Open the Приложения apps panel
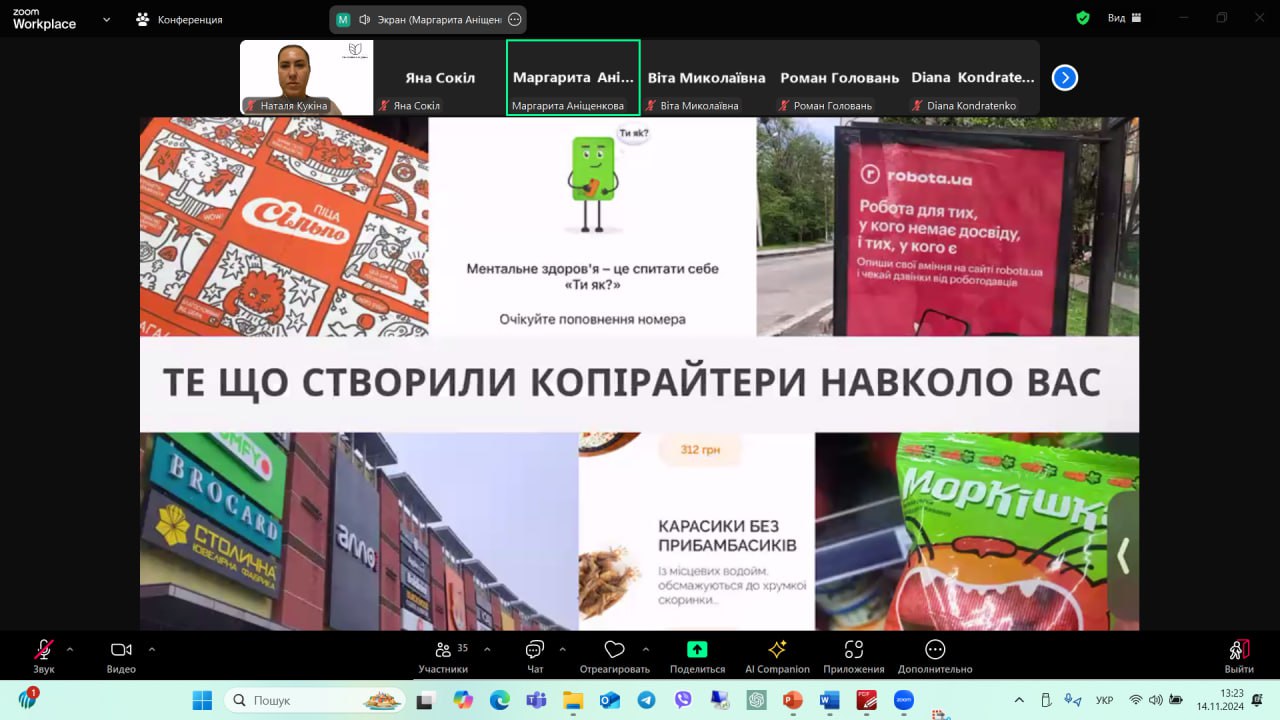The image size is (1280, 720). coord(854,656)
